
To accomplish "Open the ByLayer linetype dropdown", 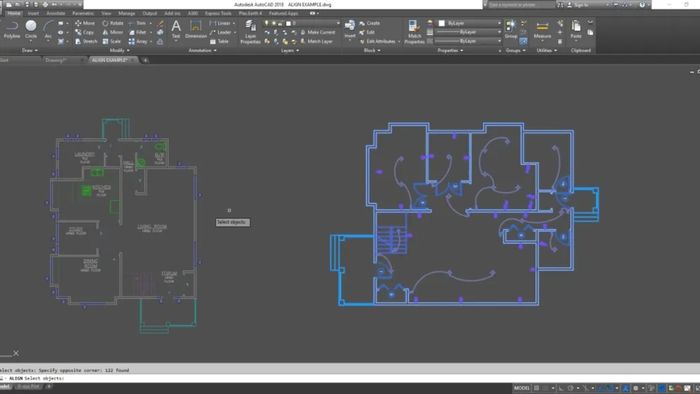I will click(468, 41).
